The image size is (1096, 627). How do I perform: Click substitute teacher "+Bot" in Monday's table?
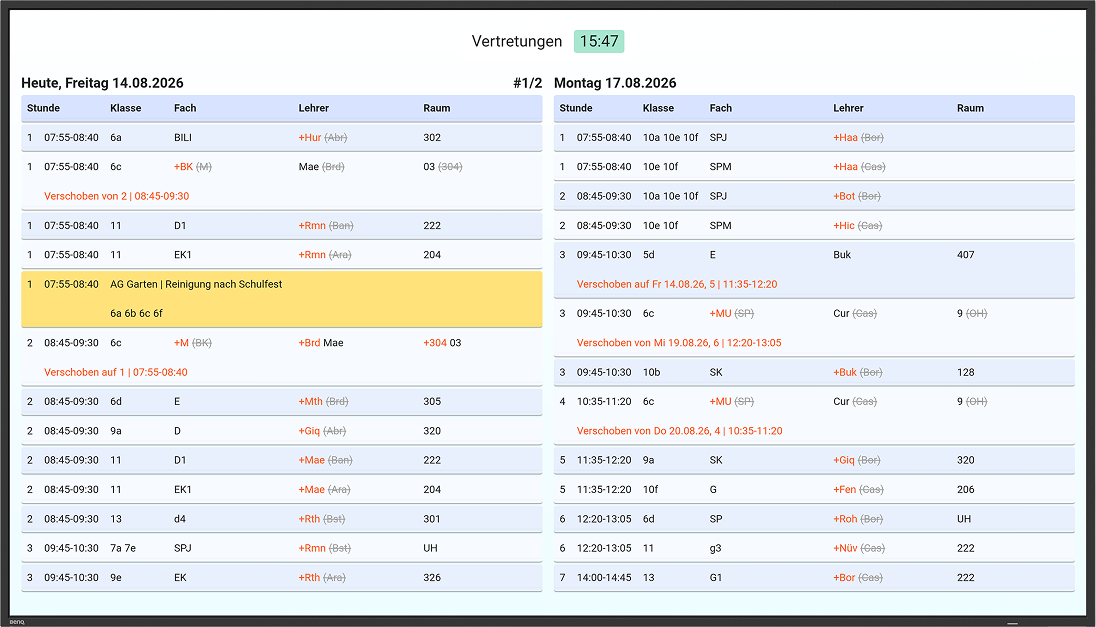coord(844,196)
